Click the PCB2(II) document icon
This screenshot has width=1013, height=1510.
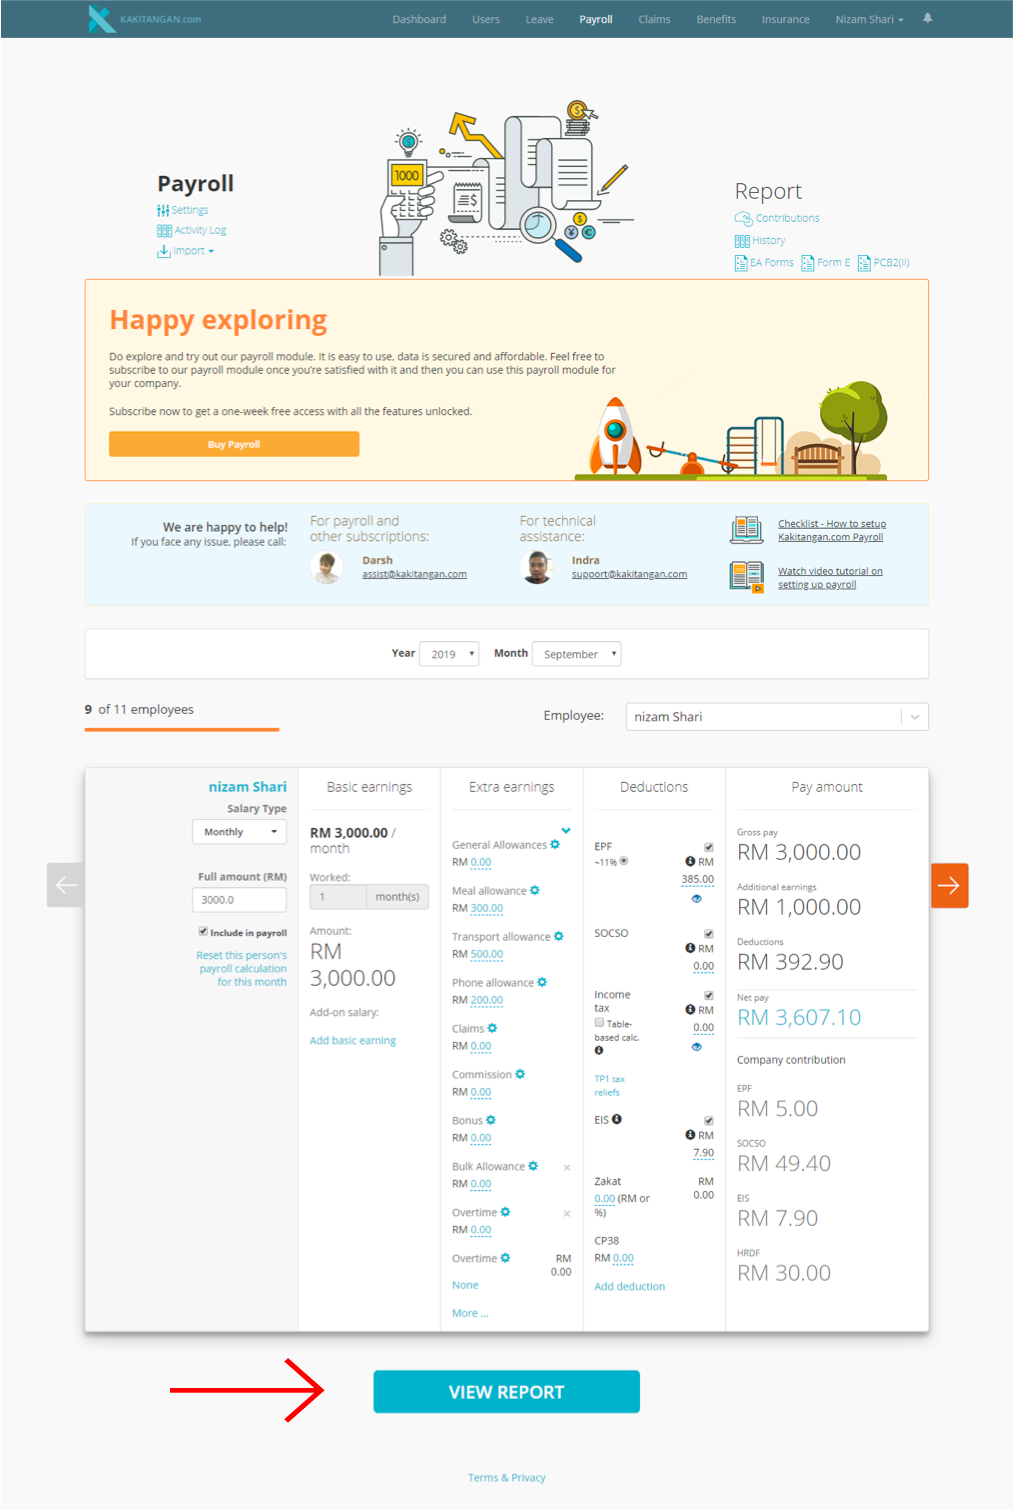[x=864, y=263]
